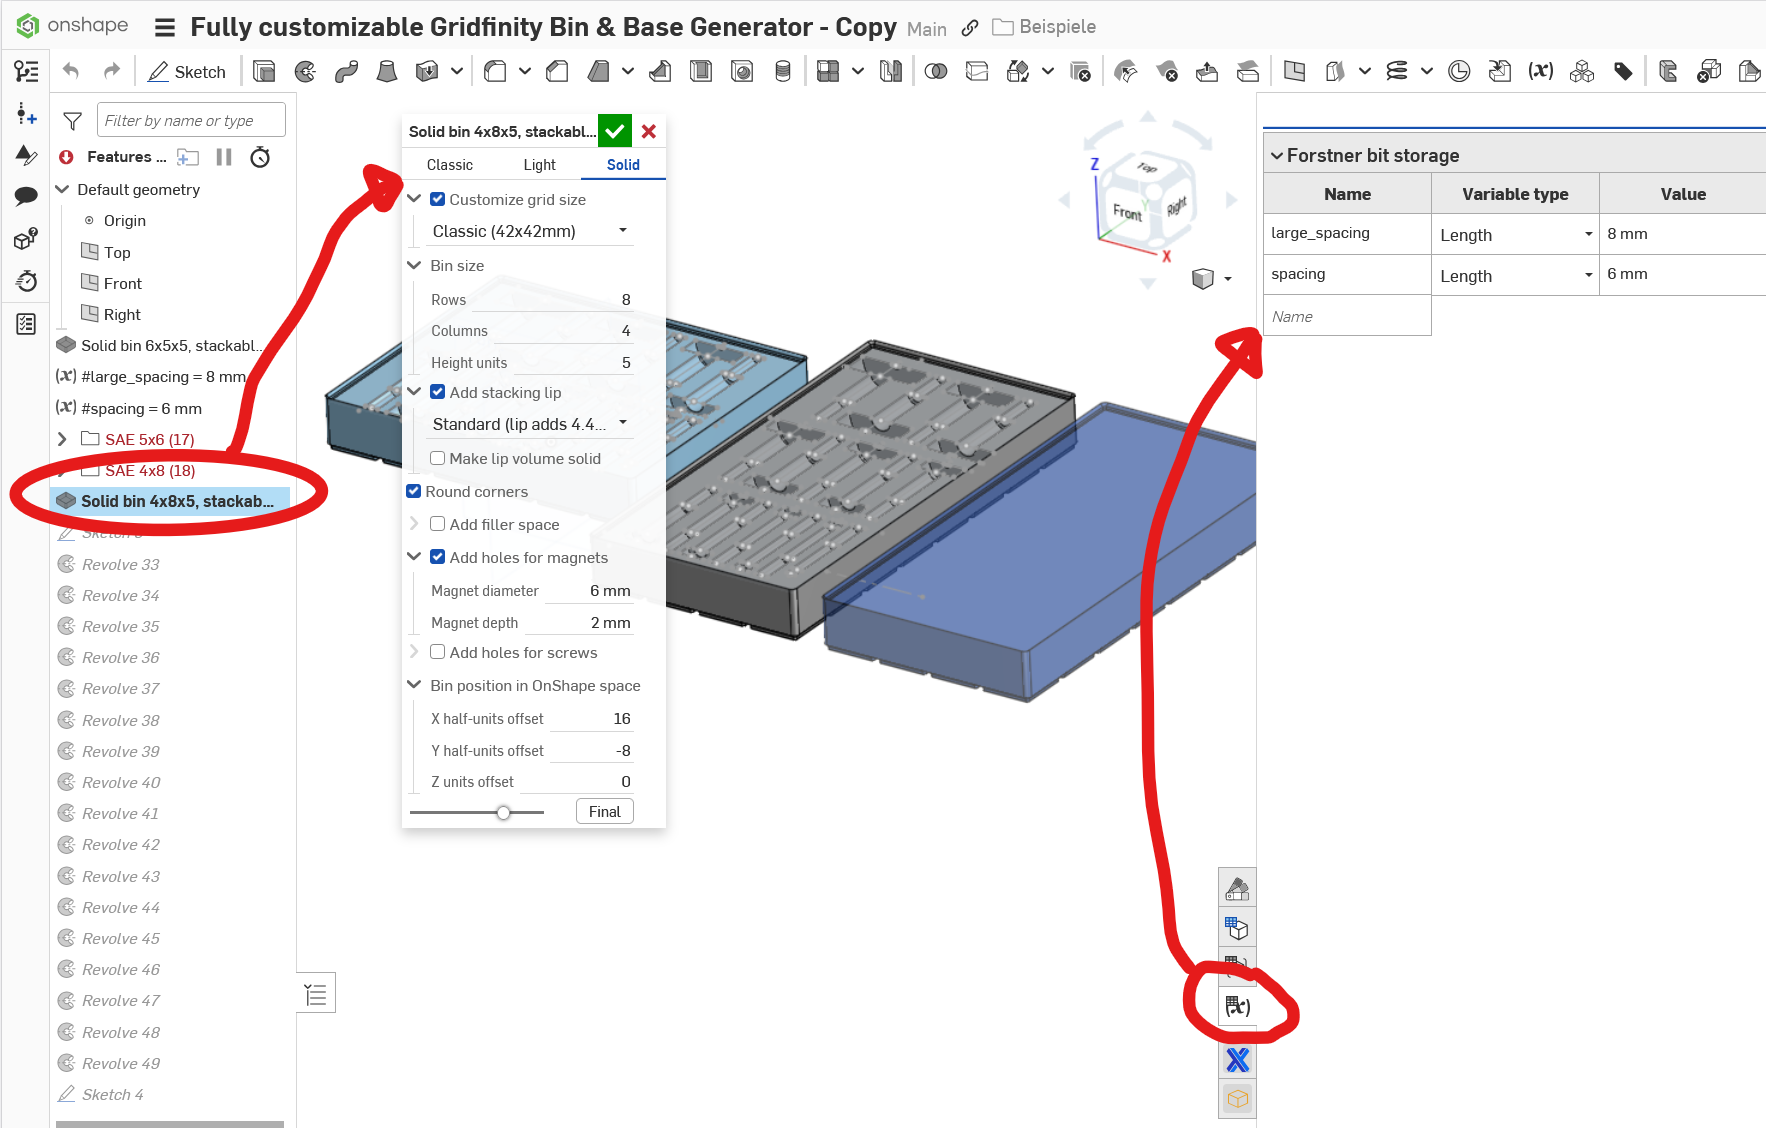Select the Hole tool
This screenshot has height=1128, width=1766.
coord(742,71)
